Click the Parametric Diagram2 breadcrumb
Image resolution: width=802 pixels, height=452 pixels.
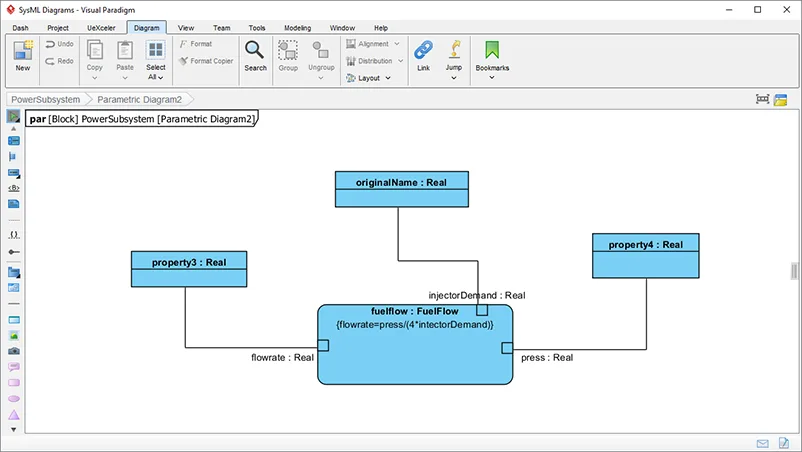pos(140,100)
